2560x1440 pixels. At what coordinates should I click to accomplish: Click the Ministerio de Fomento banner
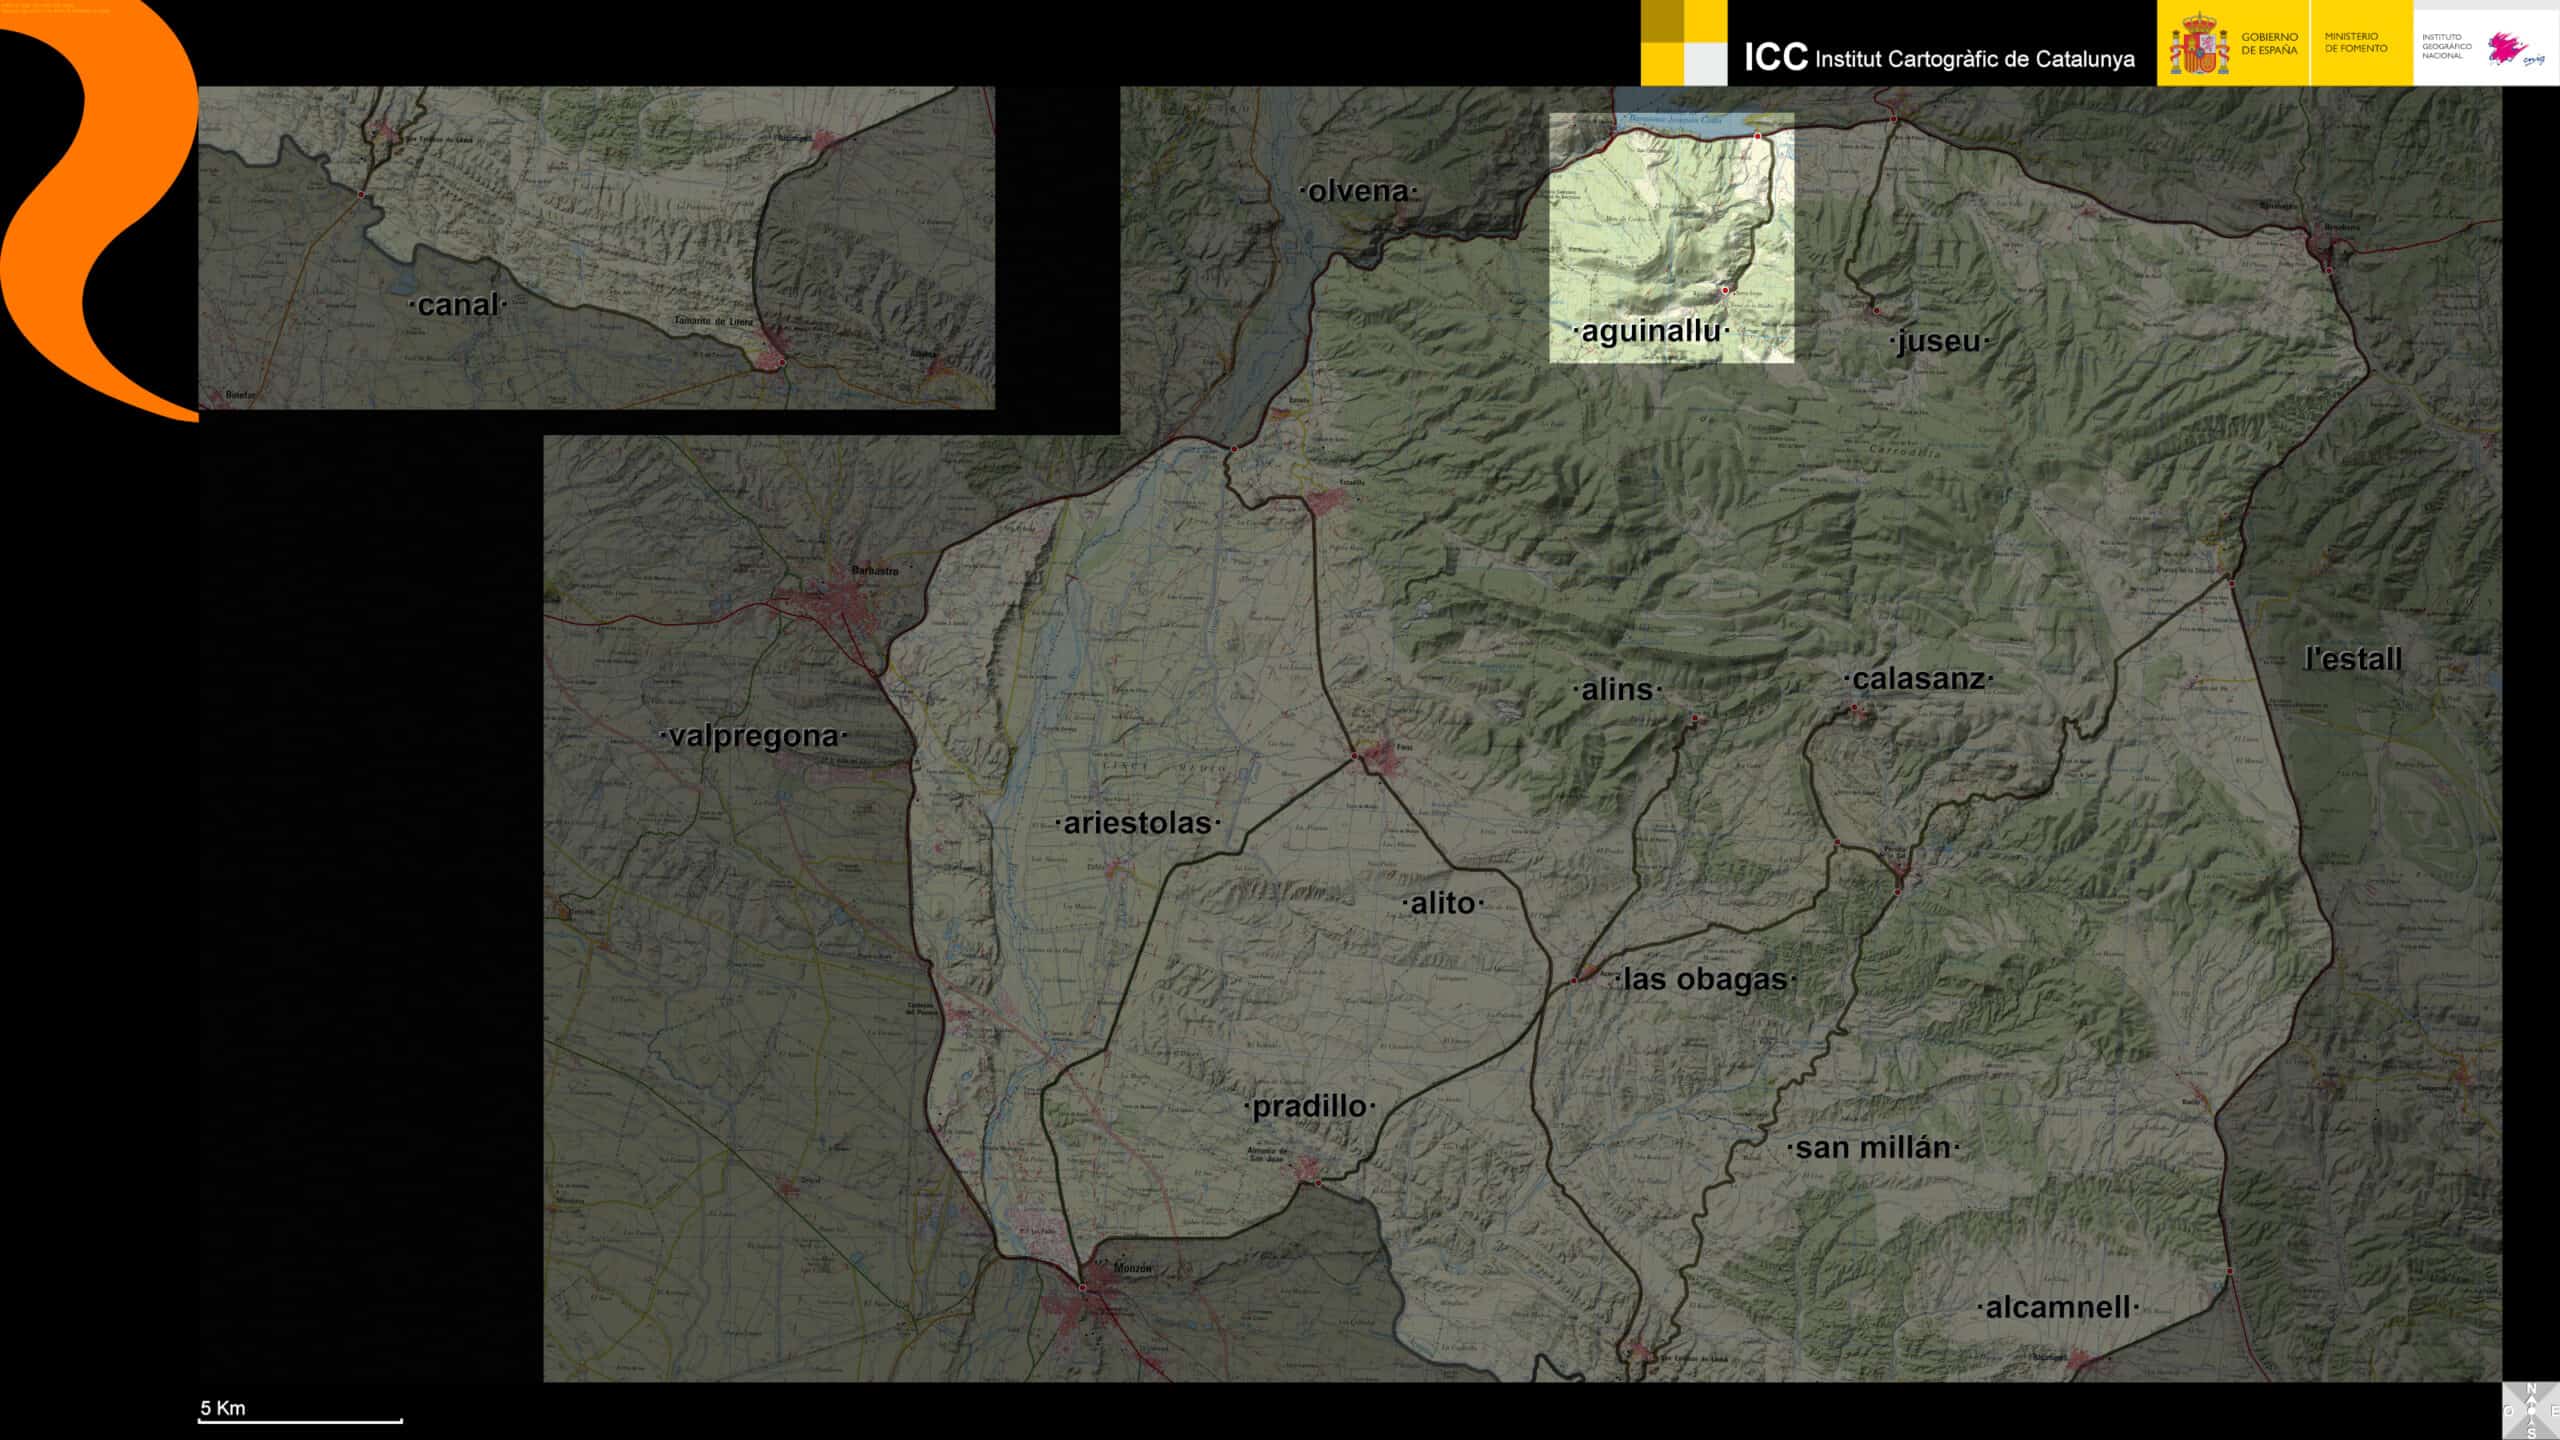tap(2358, 43)
